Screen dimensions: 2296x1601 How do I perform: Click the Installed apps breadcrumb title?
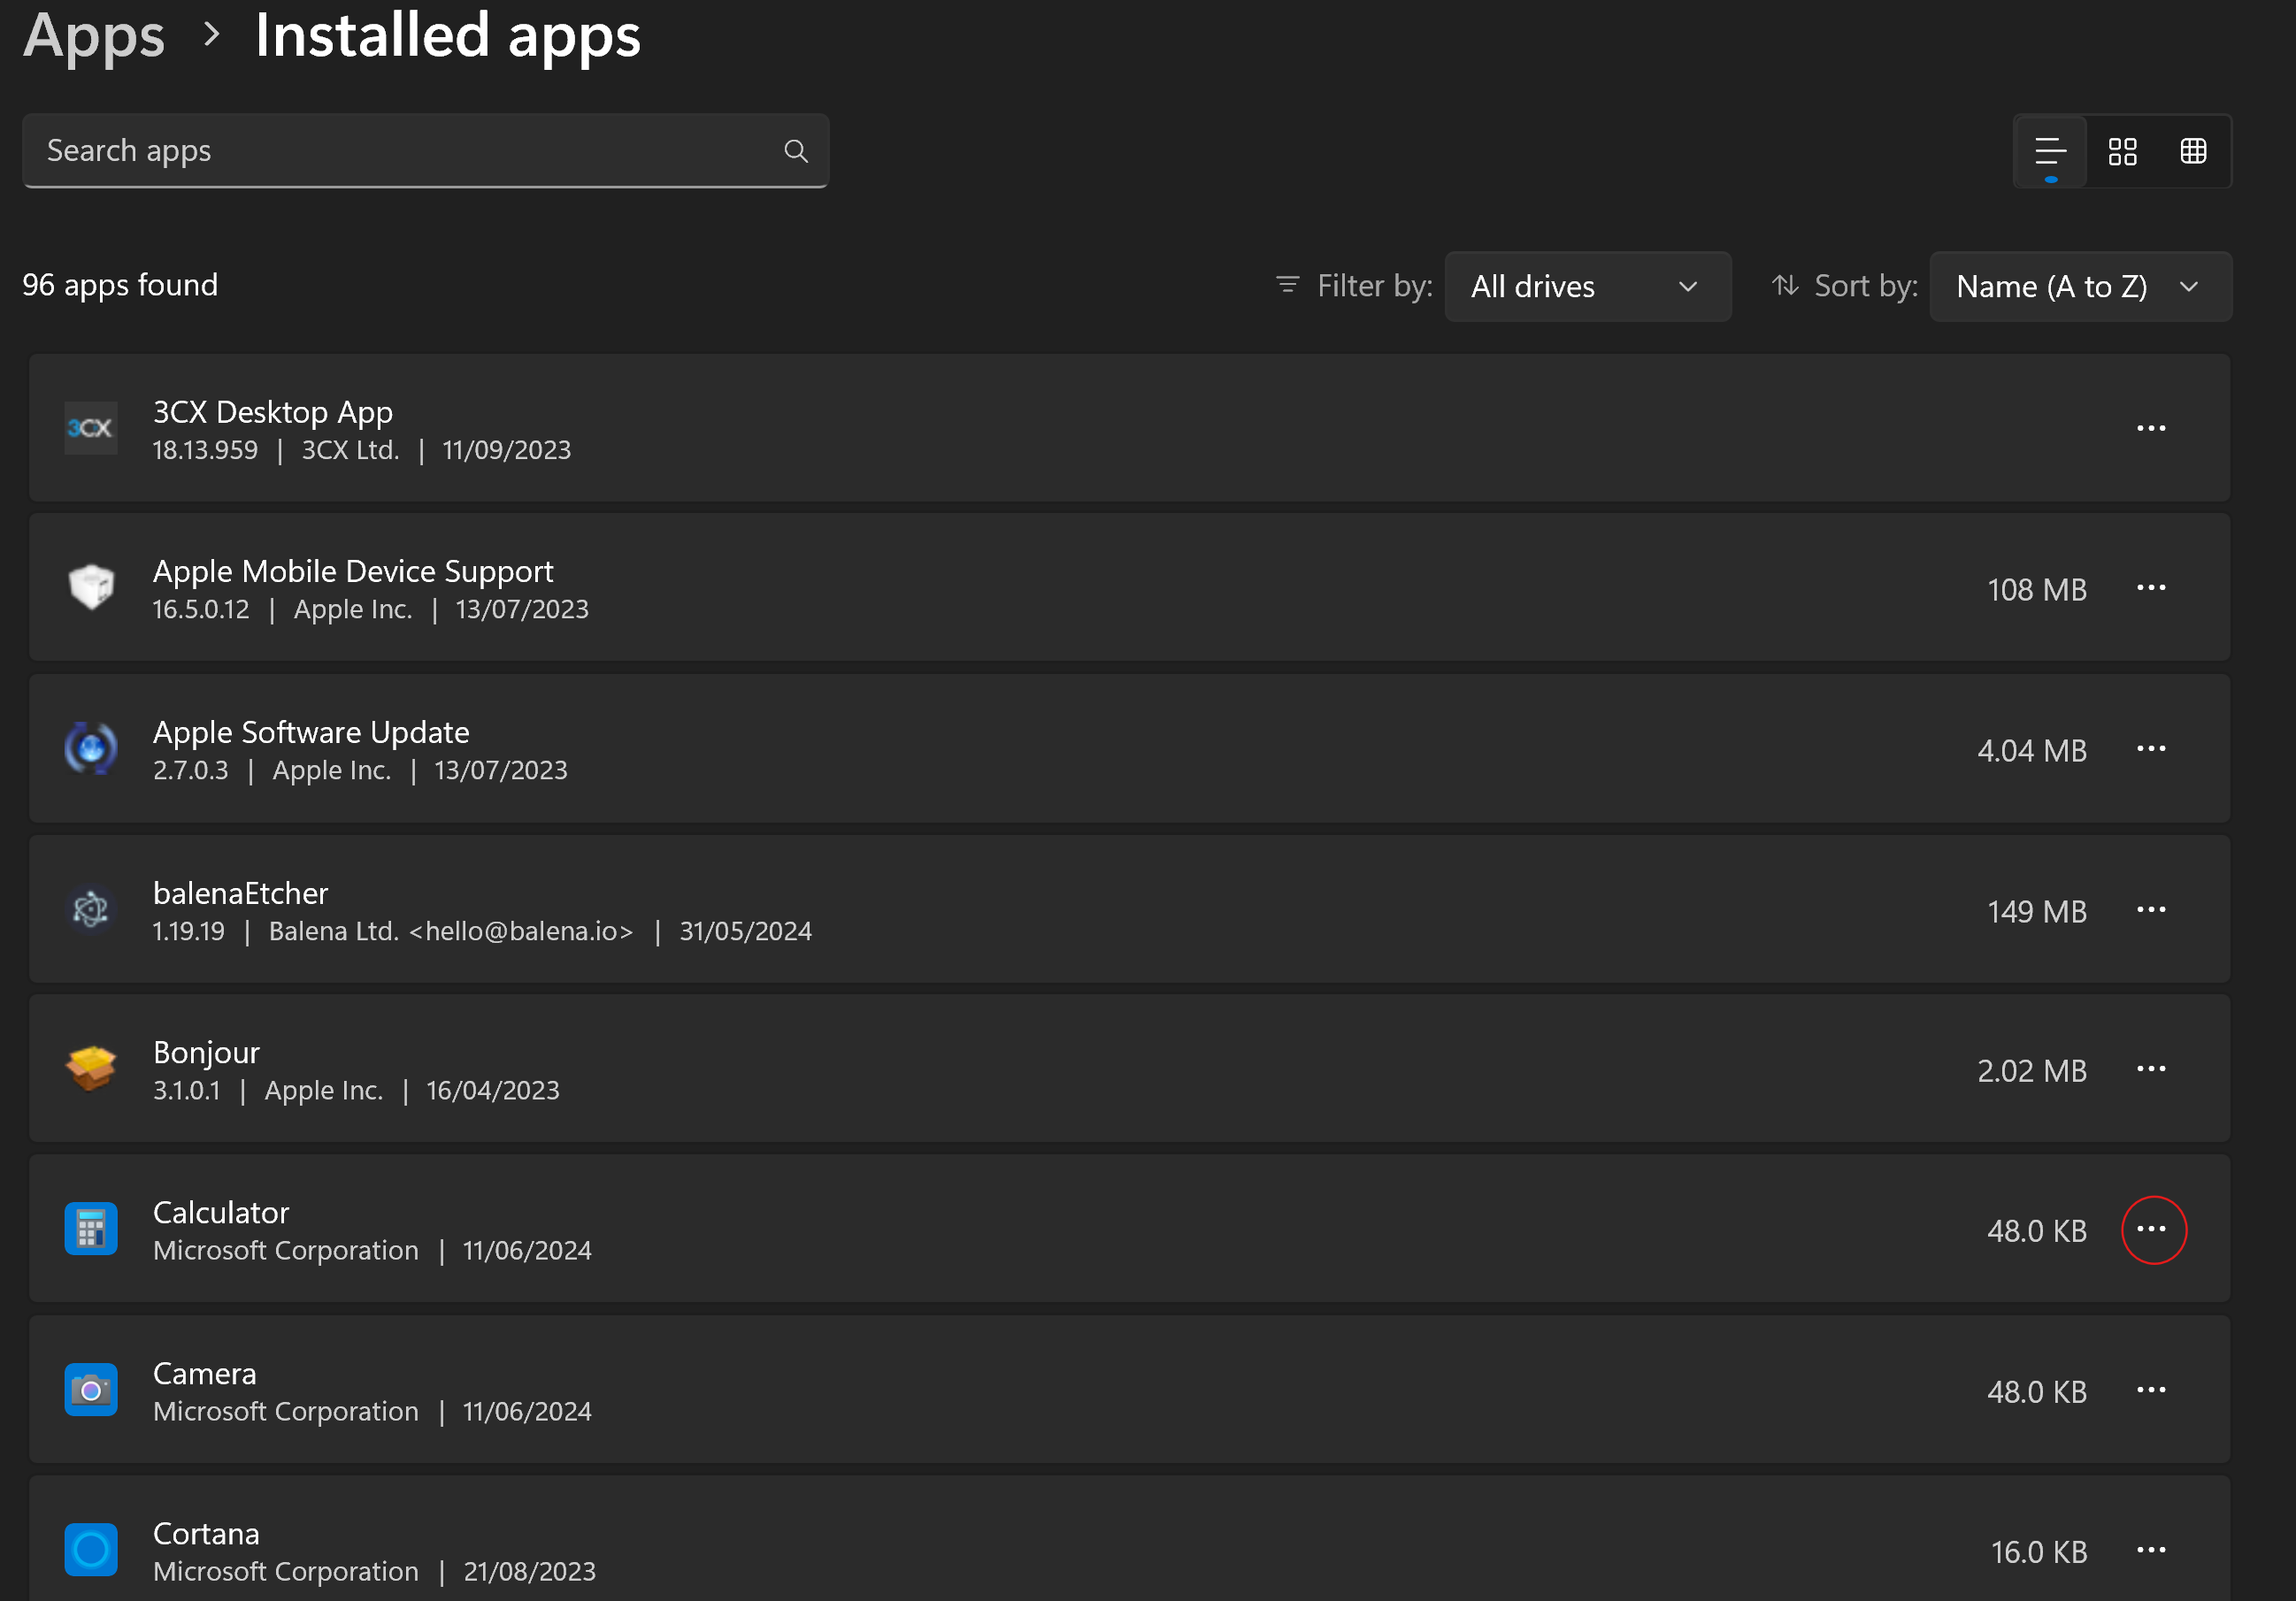point(447,36)
